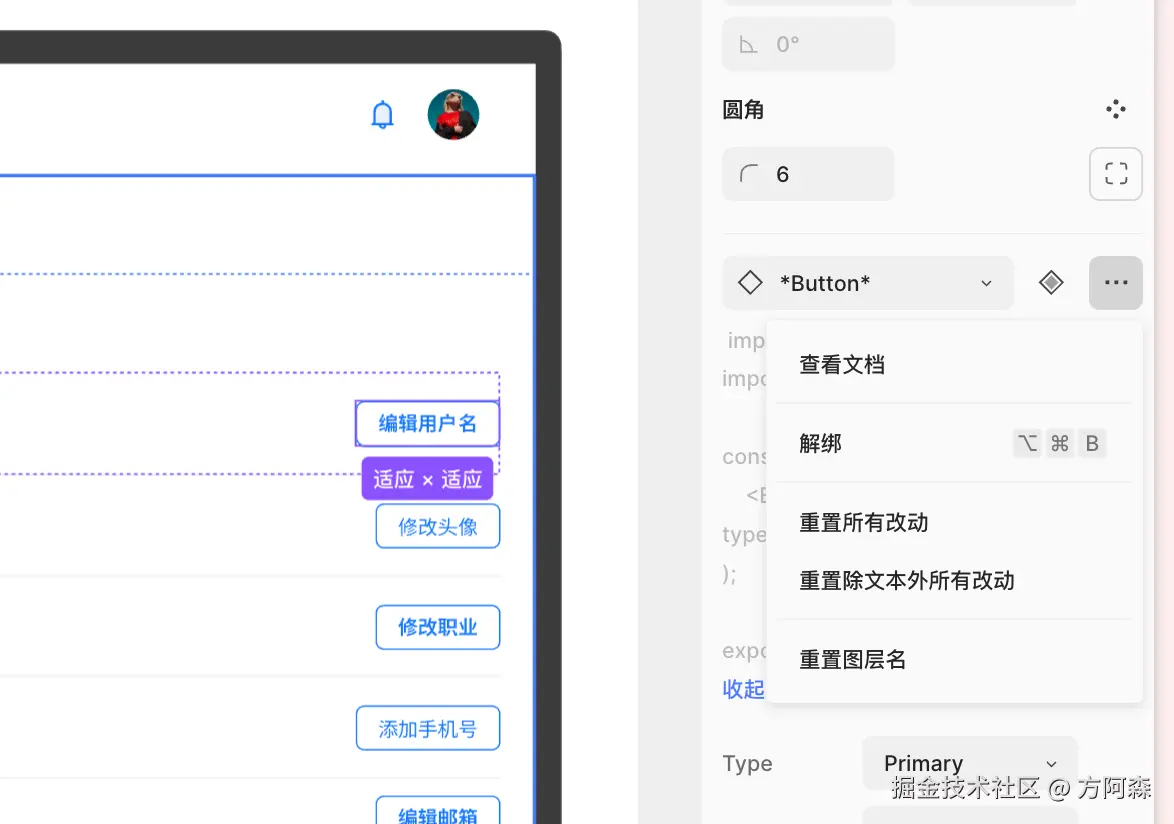The image size is (1174, 824).
Task: Click the four-dot icon next to 圆角
Action: tap(1116, 109)
